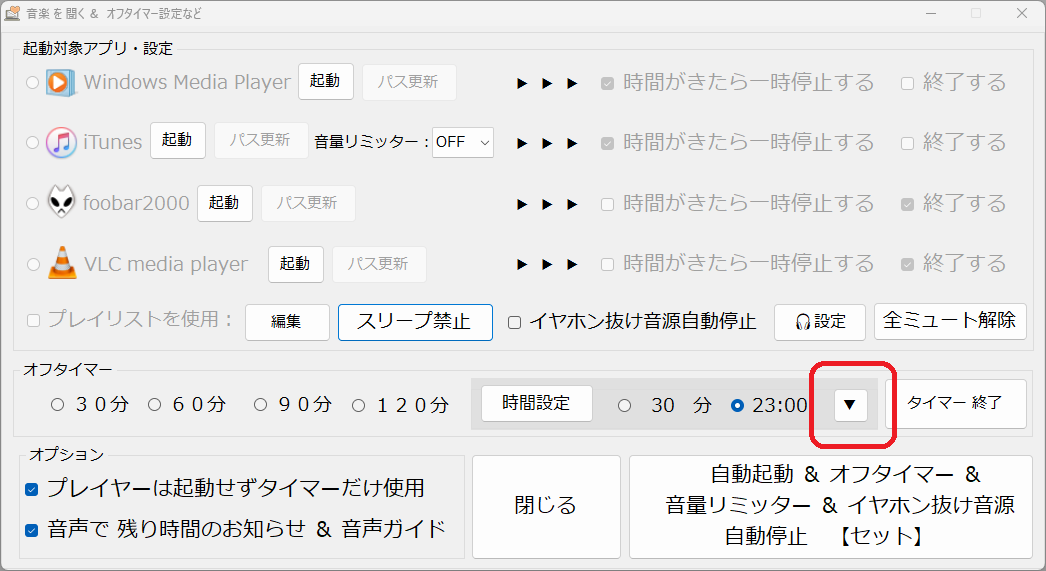Select the Windows Media Player radio button
The height and width of the screenshot is (571, 1046).
click(x=32, y=83)
